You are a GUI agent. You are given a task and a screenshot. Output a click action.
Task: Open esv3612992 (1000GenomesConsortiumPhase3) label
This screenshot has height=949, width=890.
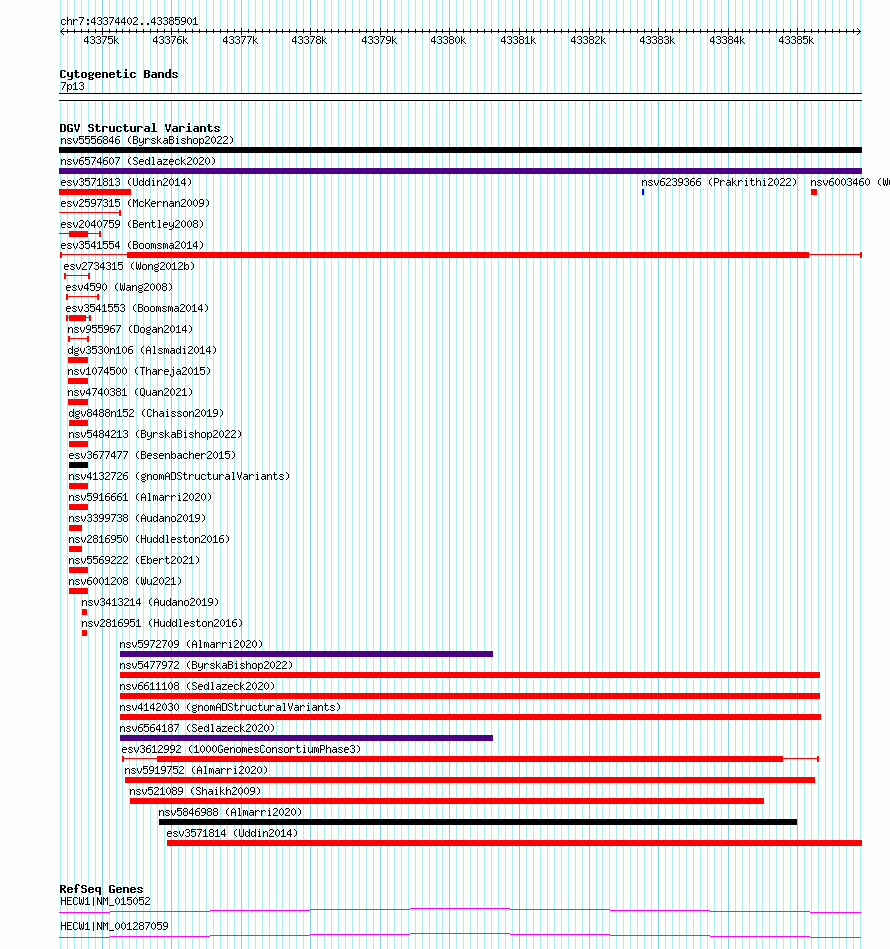click(241, 749)
